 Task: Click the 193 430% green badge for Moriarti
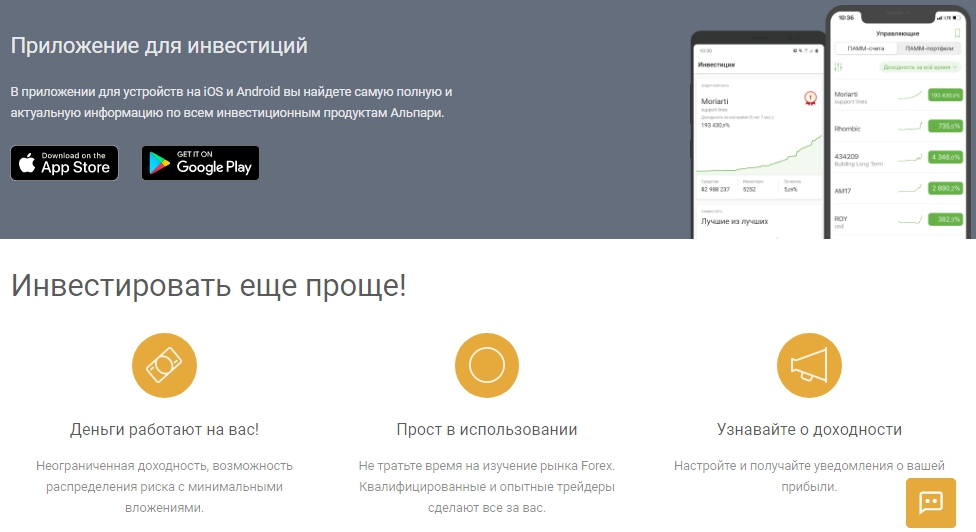tap(945, 95)
